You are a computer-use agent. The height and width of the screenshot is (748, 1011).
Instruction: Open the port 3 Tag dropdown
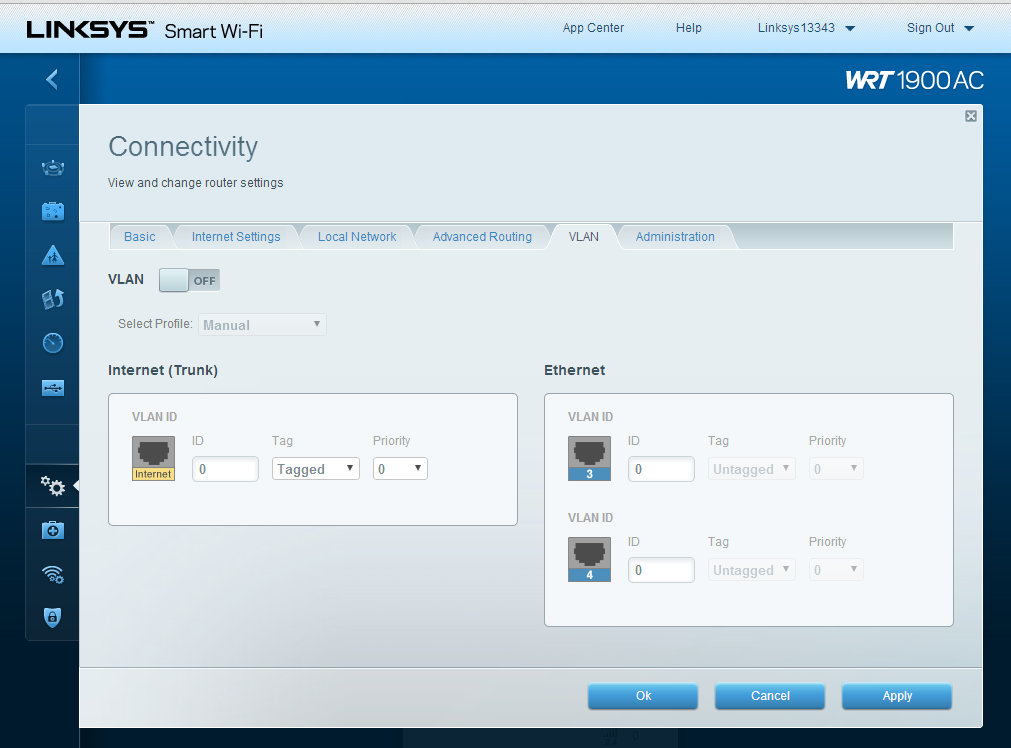pos(751,469)
